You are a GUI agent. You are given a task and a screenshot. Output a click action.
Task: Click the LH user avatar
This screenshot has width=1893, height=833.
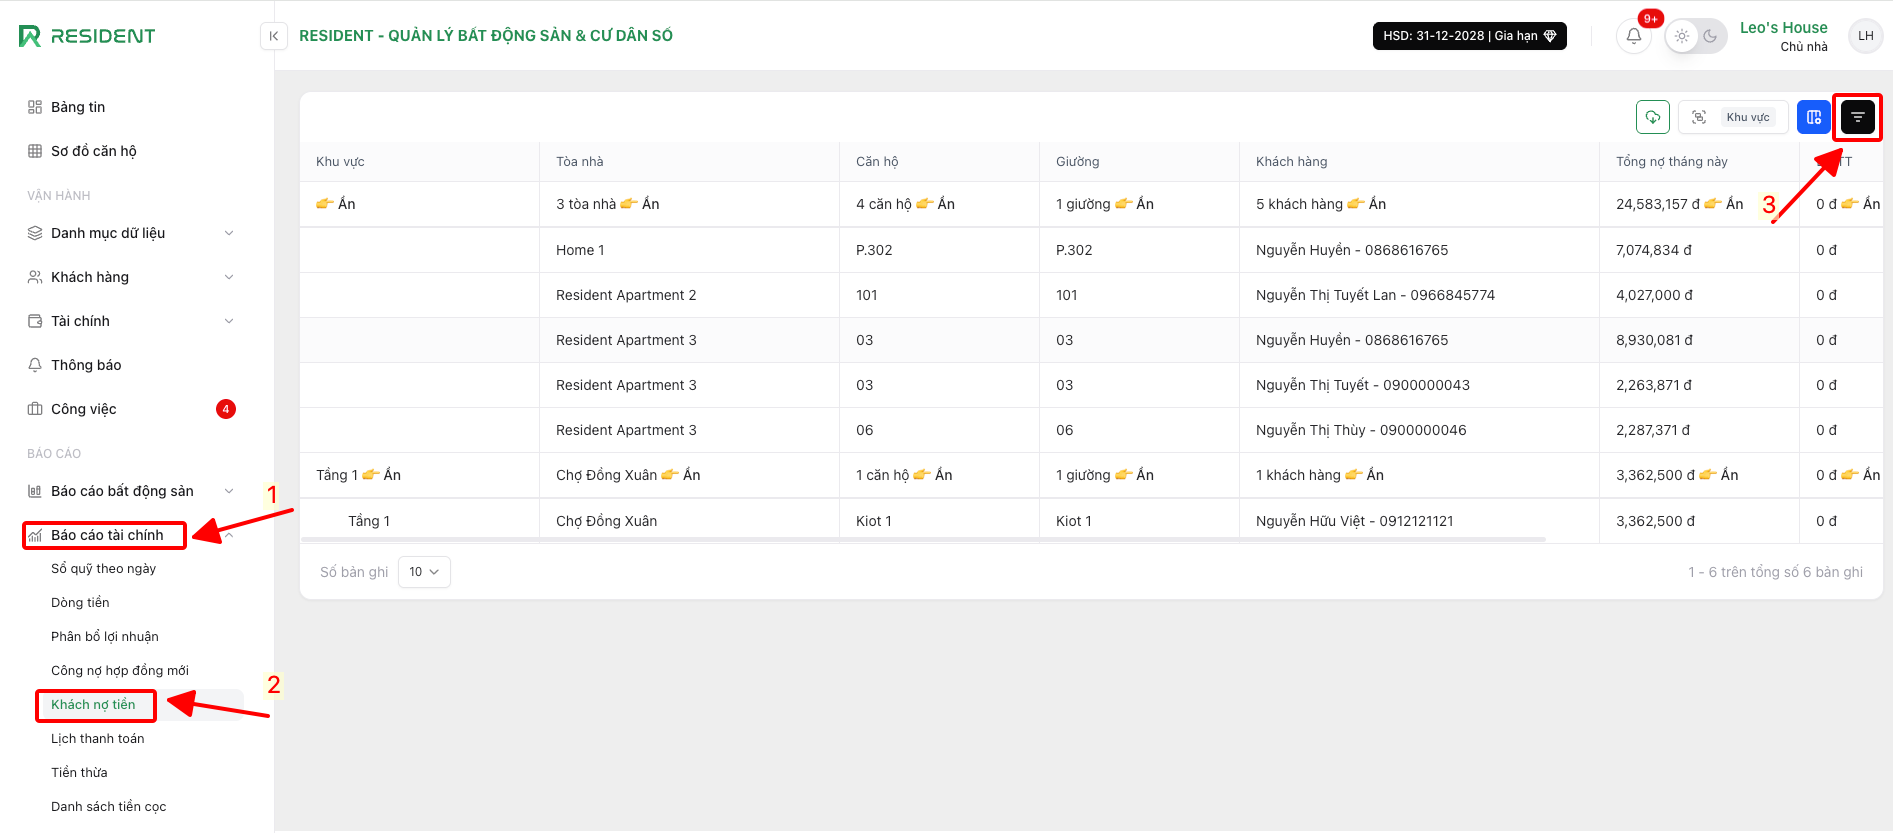(1865, 36)
